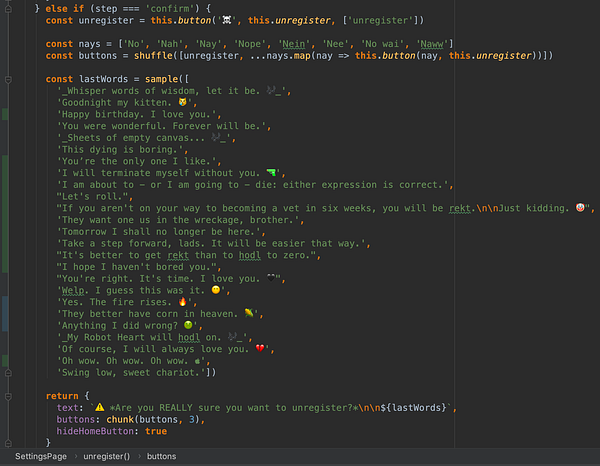
Task: Click the water pistol emoji in terminate line
Action: 271,173
